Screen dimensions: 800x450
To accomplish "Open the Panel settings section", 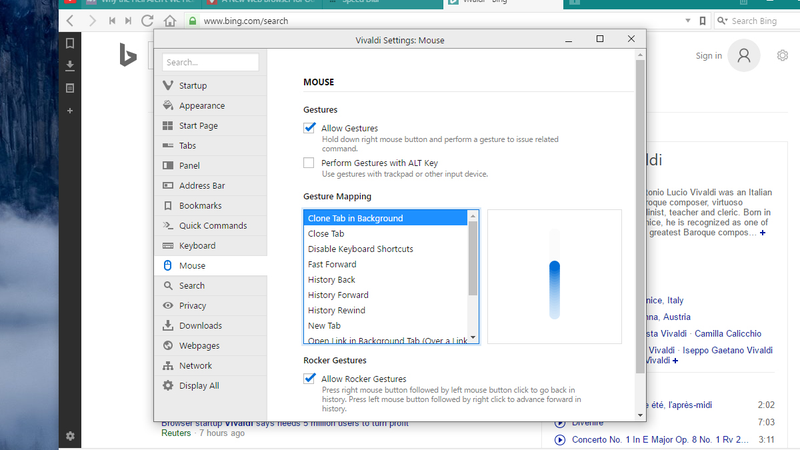I will (x=211, y=165).
